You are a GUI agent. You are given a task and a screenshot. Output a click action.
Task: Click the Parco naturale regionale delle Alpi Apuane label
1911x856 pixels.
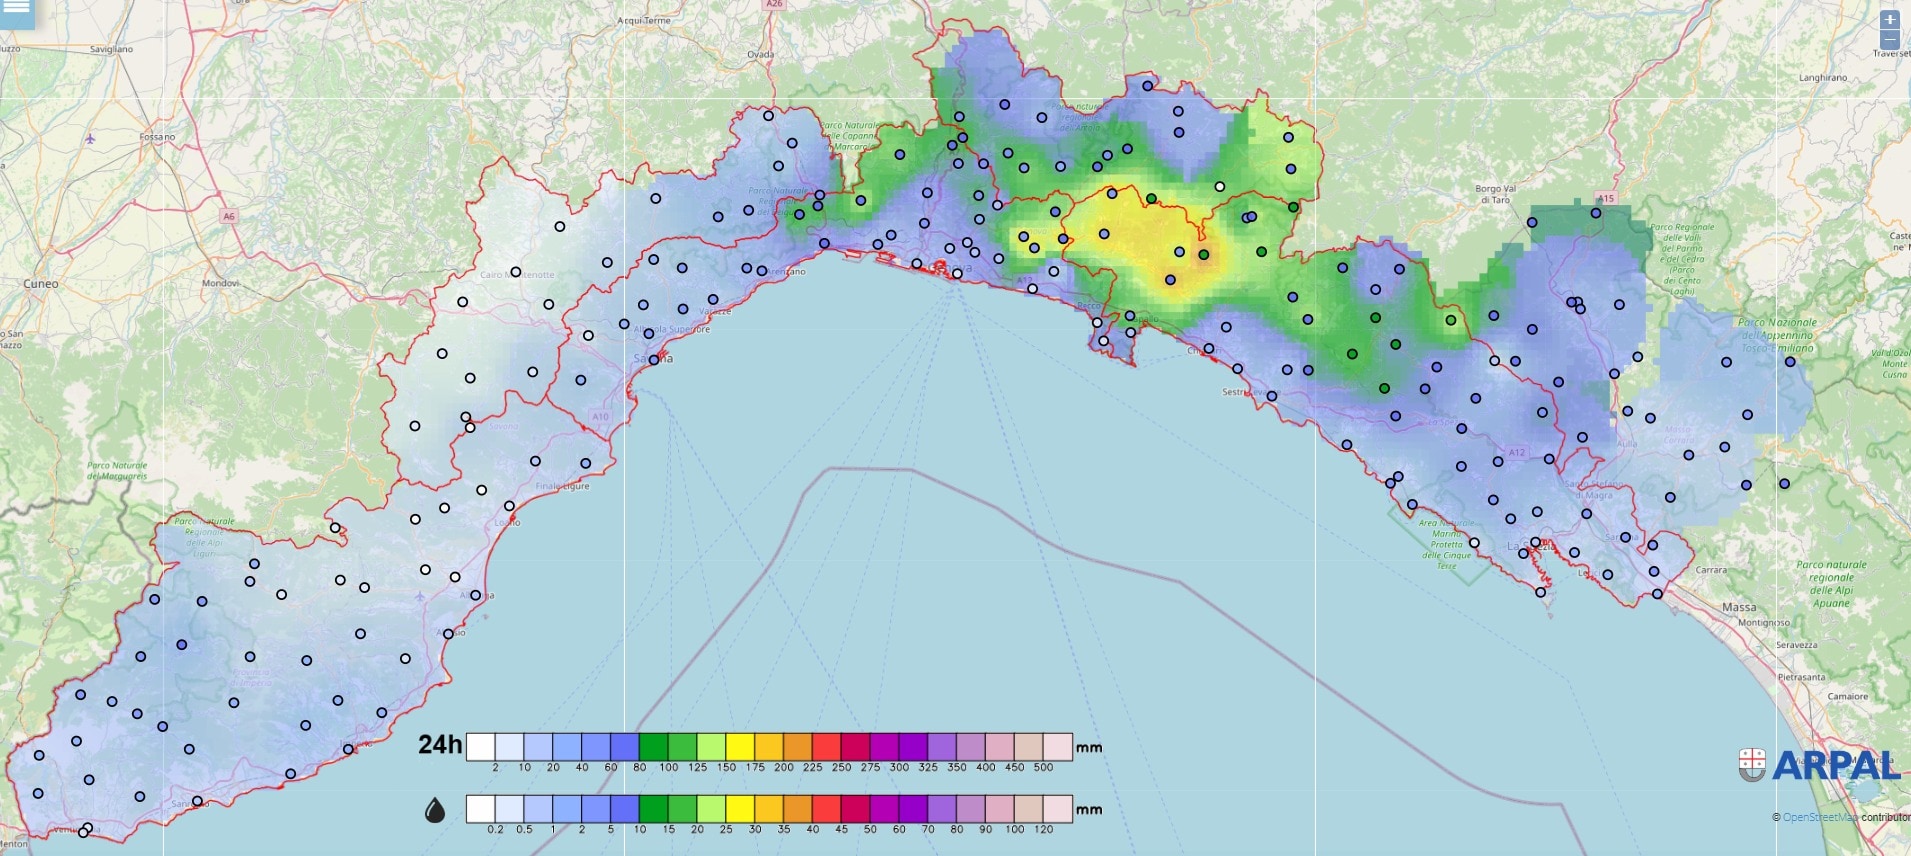[x=1831, y=584]
